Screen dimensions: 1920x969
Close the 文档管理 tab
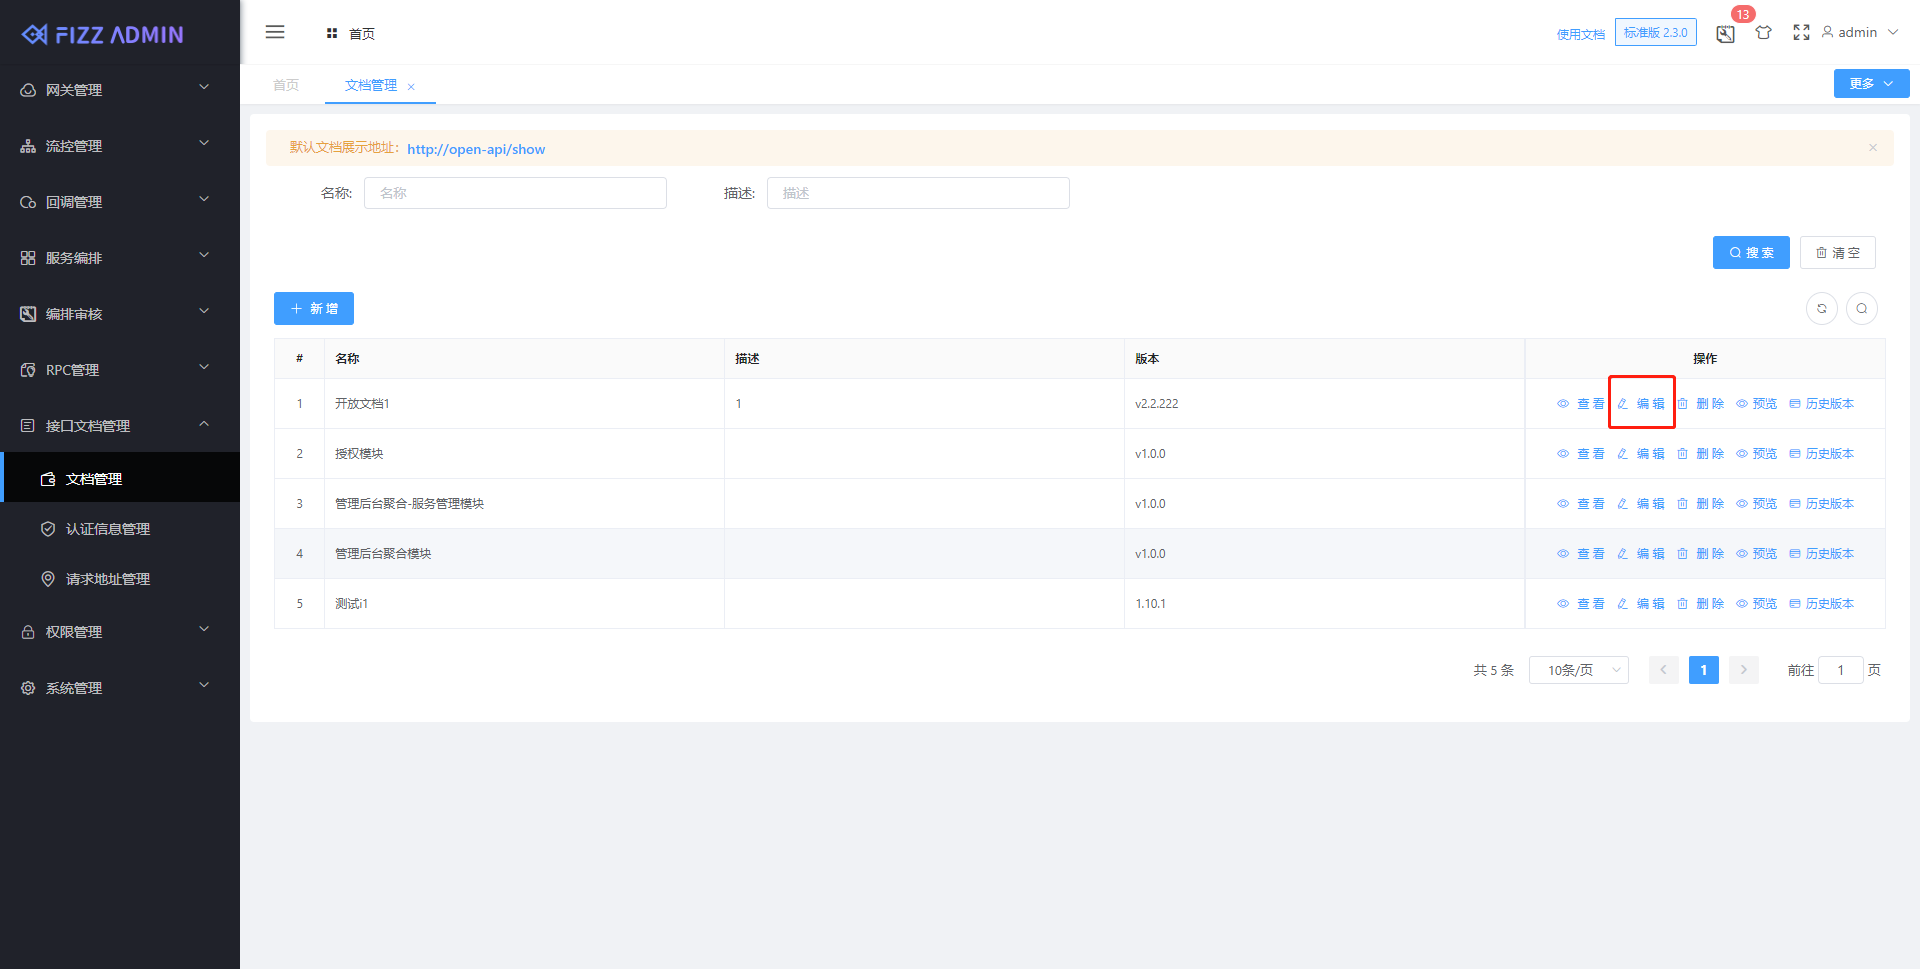[411, 87]
